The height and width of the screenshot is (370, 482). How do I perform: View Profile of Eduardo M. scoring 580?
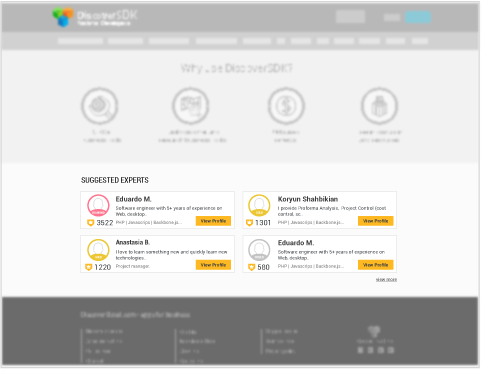(x=376, y=265)
